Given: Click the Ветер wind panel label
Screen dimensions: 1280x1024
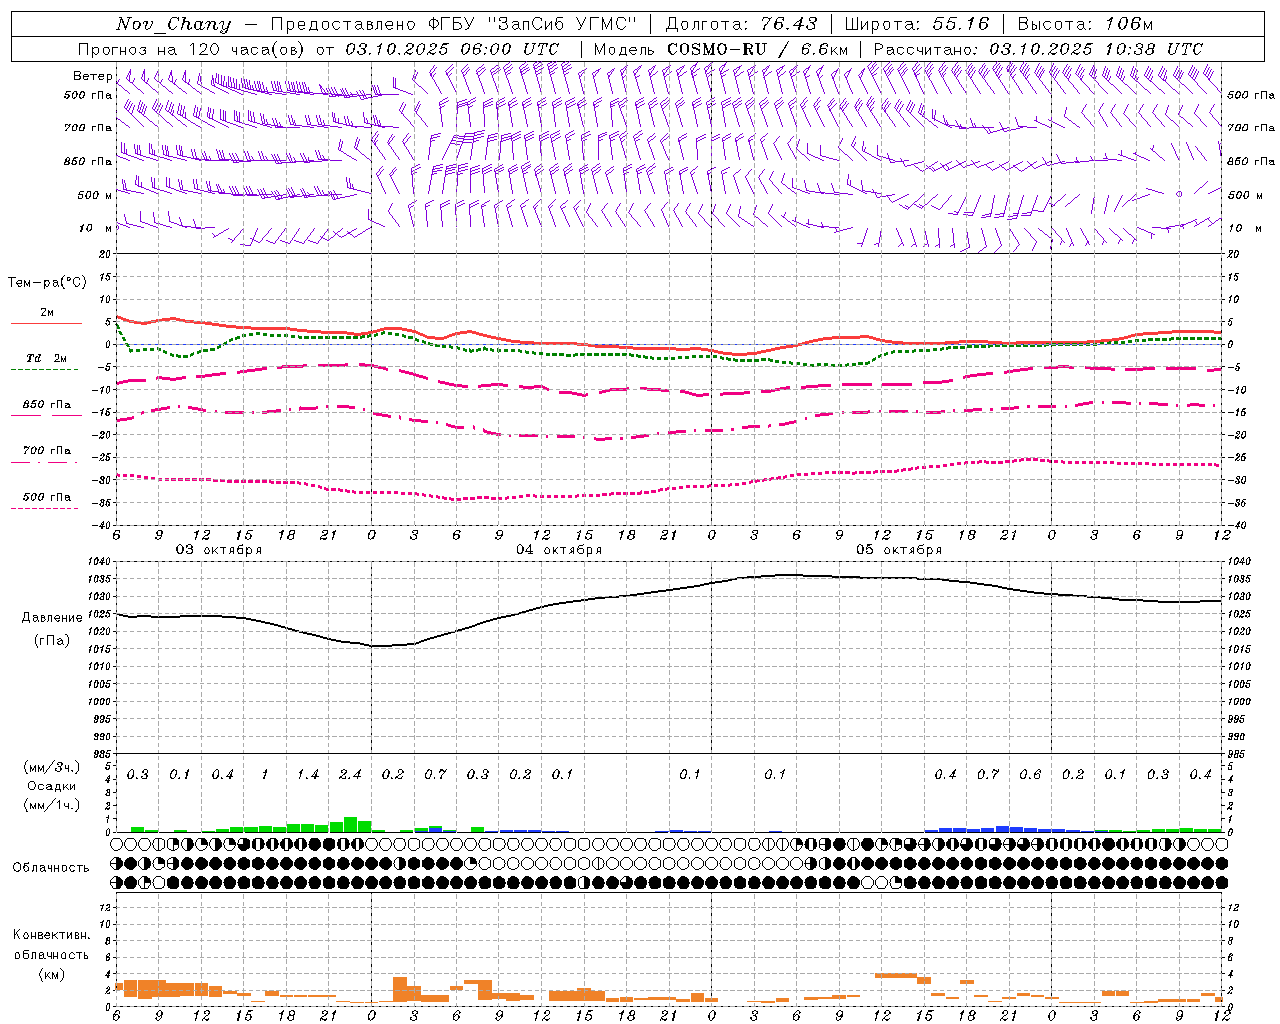Looking at the screenshot, I should click(92, 76).
